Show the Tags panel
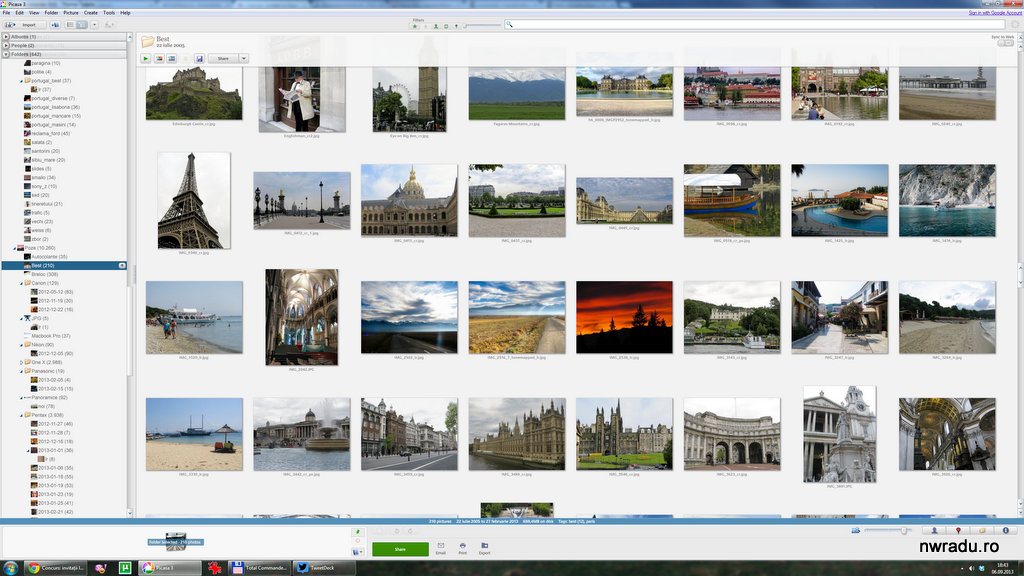1024x576 pixels. tap(982, 530)
